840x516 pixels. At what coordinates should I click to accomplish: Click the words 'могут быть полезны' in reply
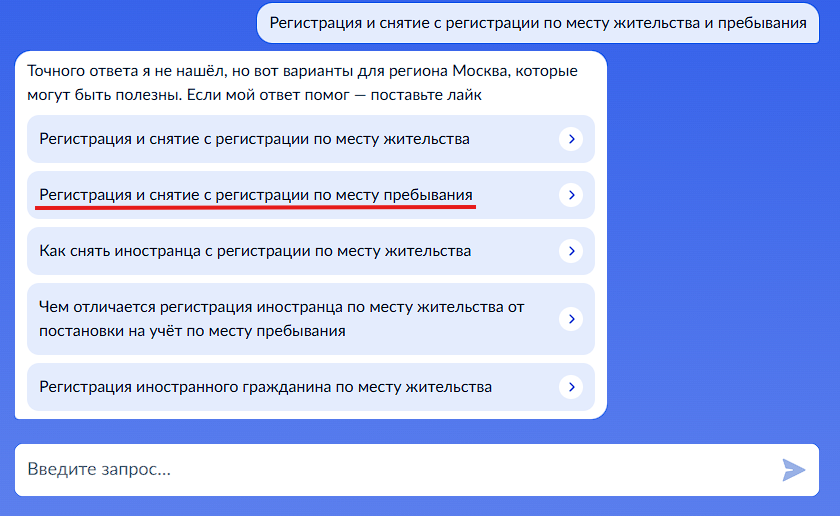pos(105,95)
